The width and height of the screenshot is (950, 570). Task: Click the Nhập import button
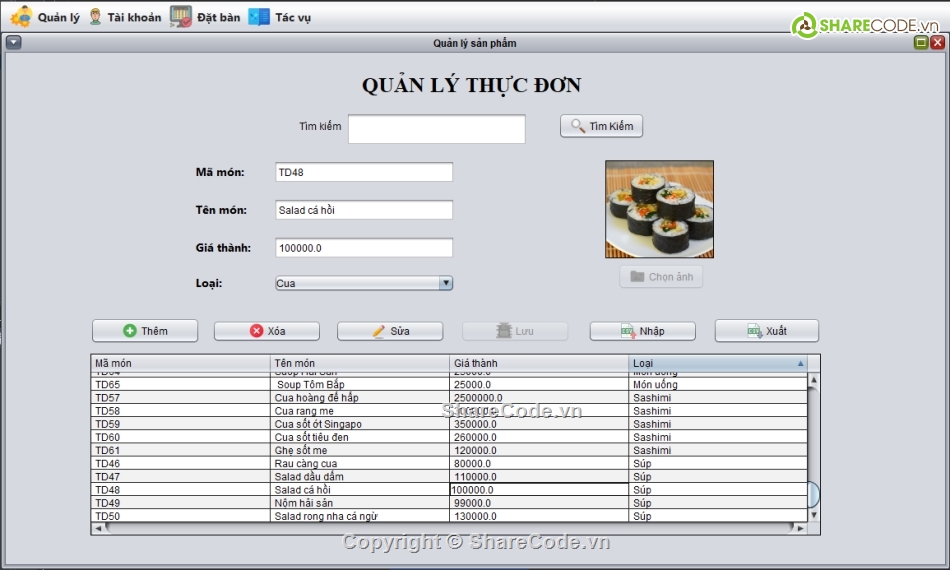(x=642, y=331)
